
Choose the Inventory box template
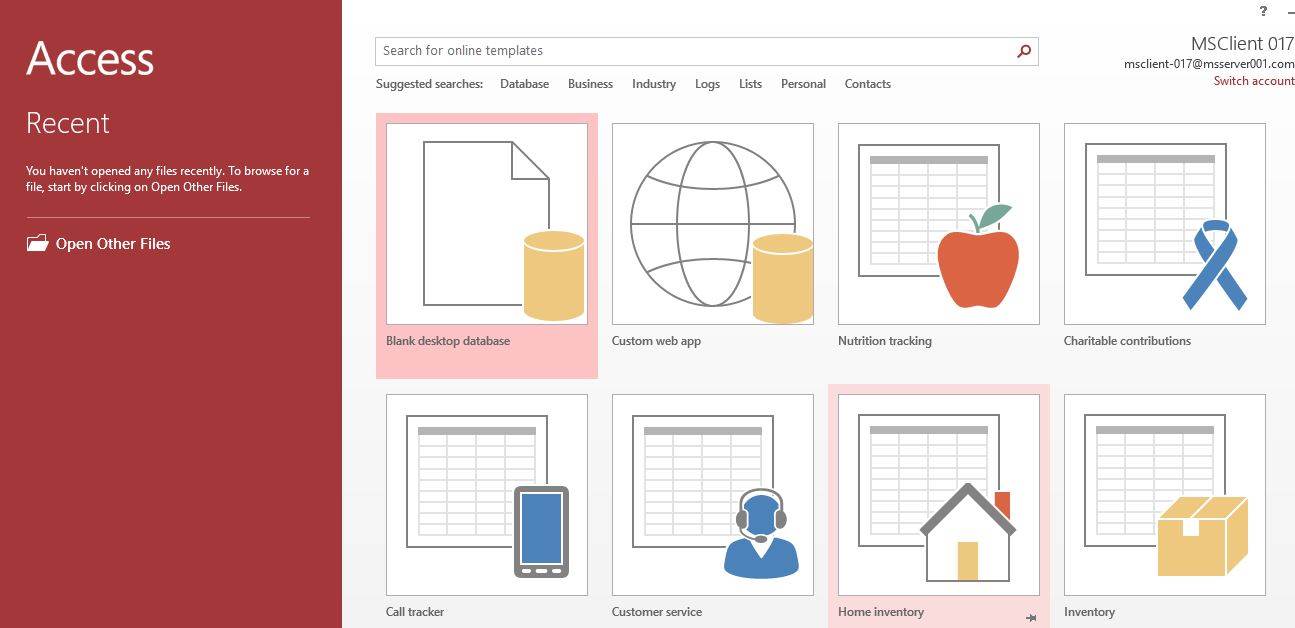(x=1163, y=495)
